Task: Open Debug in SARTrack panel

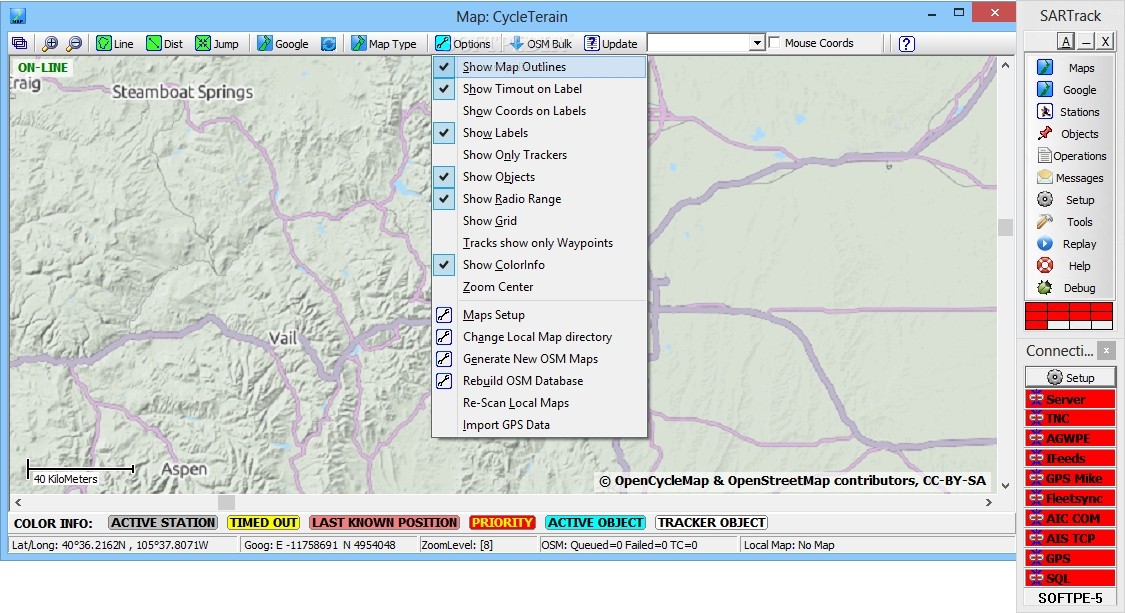Action: [x=1069, y=288]
